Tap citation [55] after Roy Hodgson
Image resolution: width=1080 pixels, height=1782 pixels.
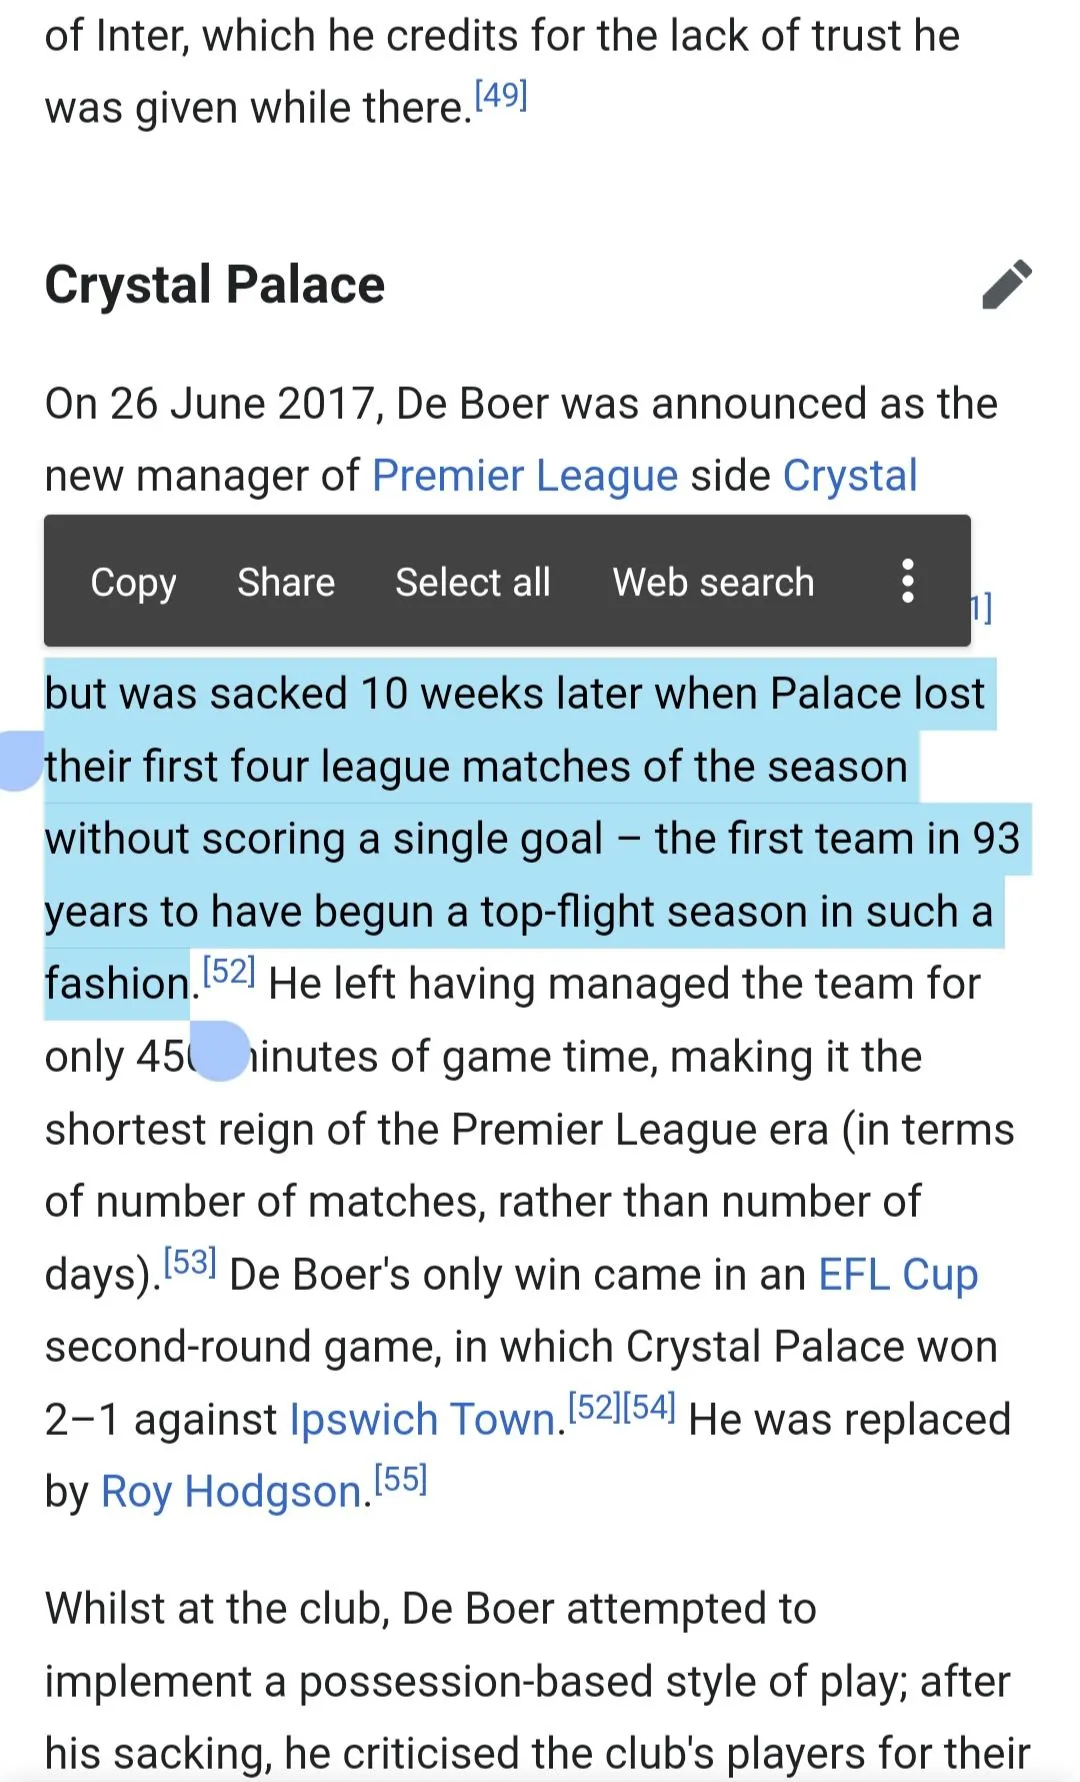[x=401, y=1479]
